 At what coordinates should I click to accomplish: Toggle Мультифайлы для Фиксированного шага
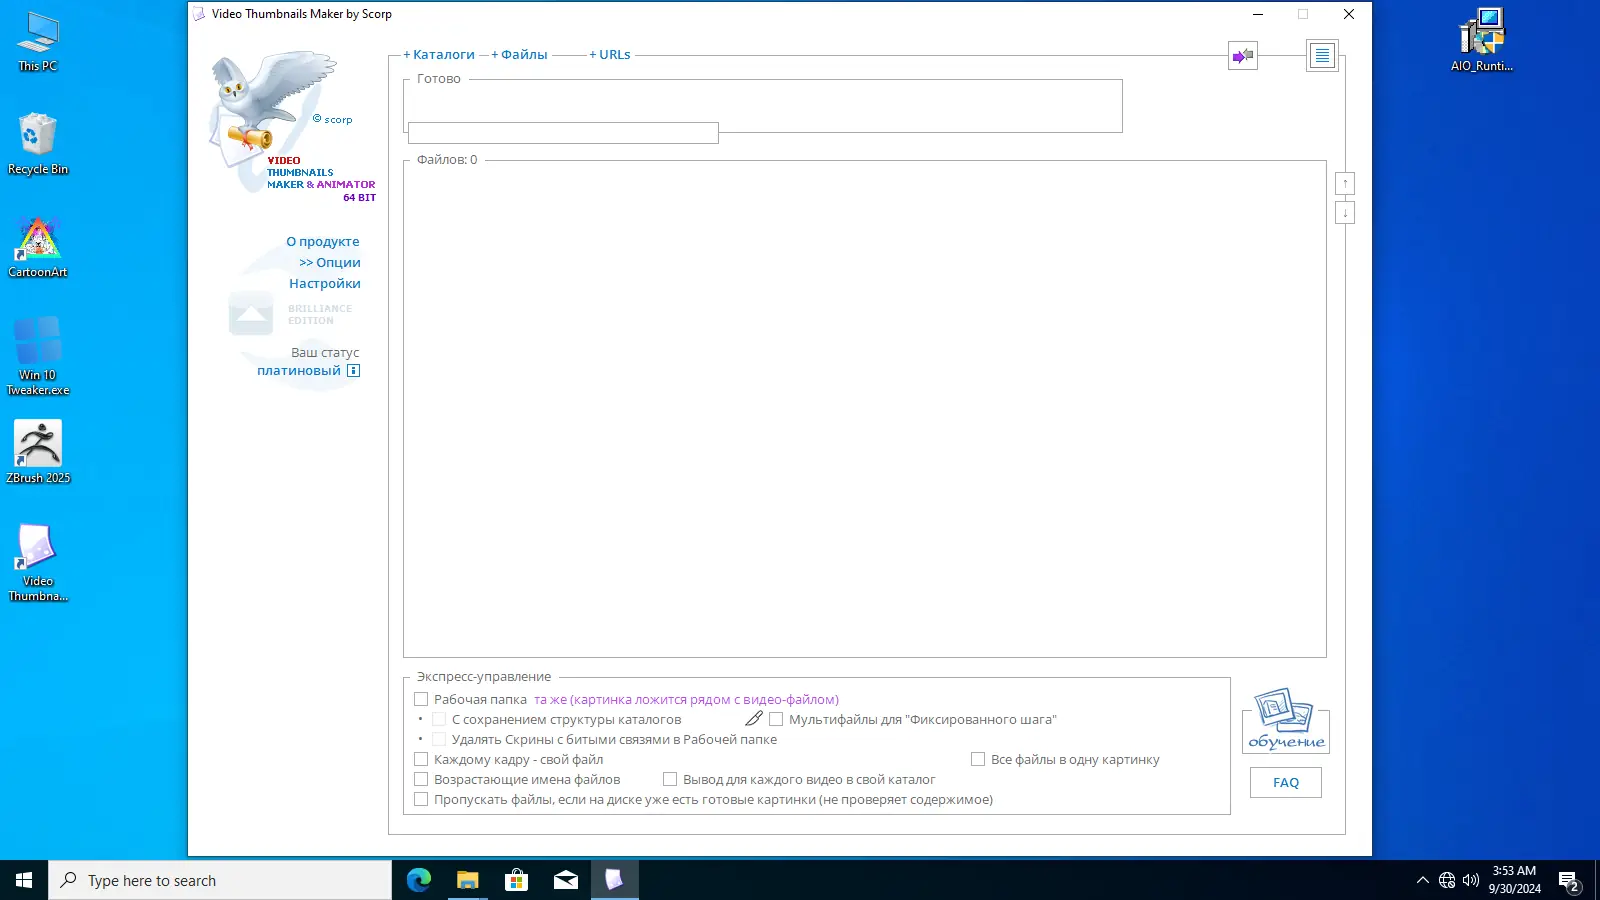[x=776, y=718]
